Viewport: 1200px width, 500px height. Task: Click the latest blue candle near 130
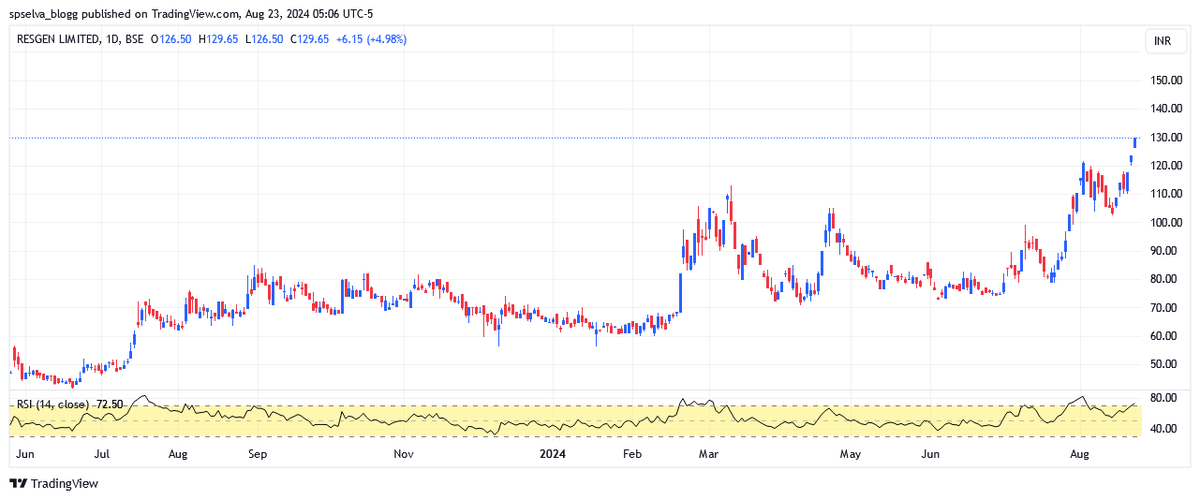pyautogui.click(x=1135, y=142)
